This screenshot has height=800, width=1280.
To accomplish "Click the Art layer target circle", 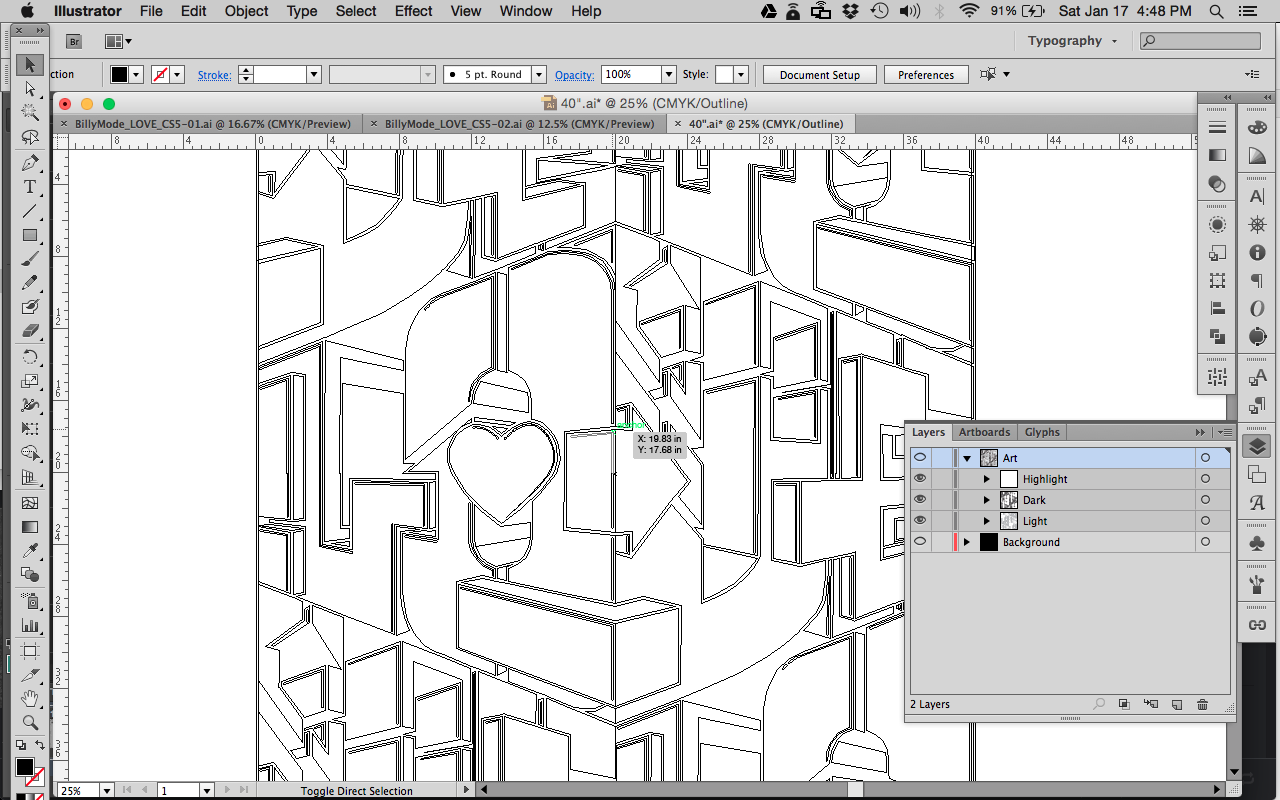I will (x=1205, y=458).
